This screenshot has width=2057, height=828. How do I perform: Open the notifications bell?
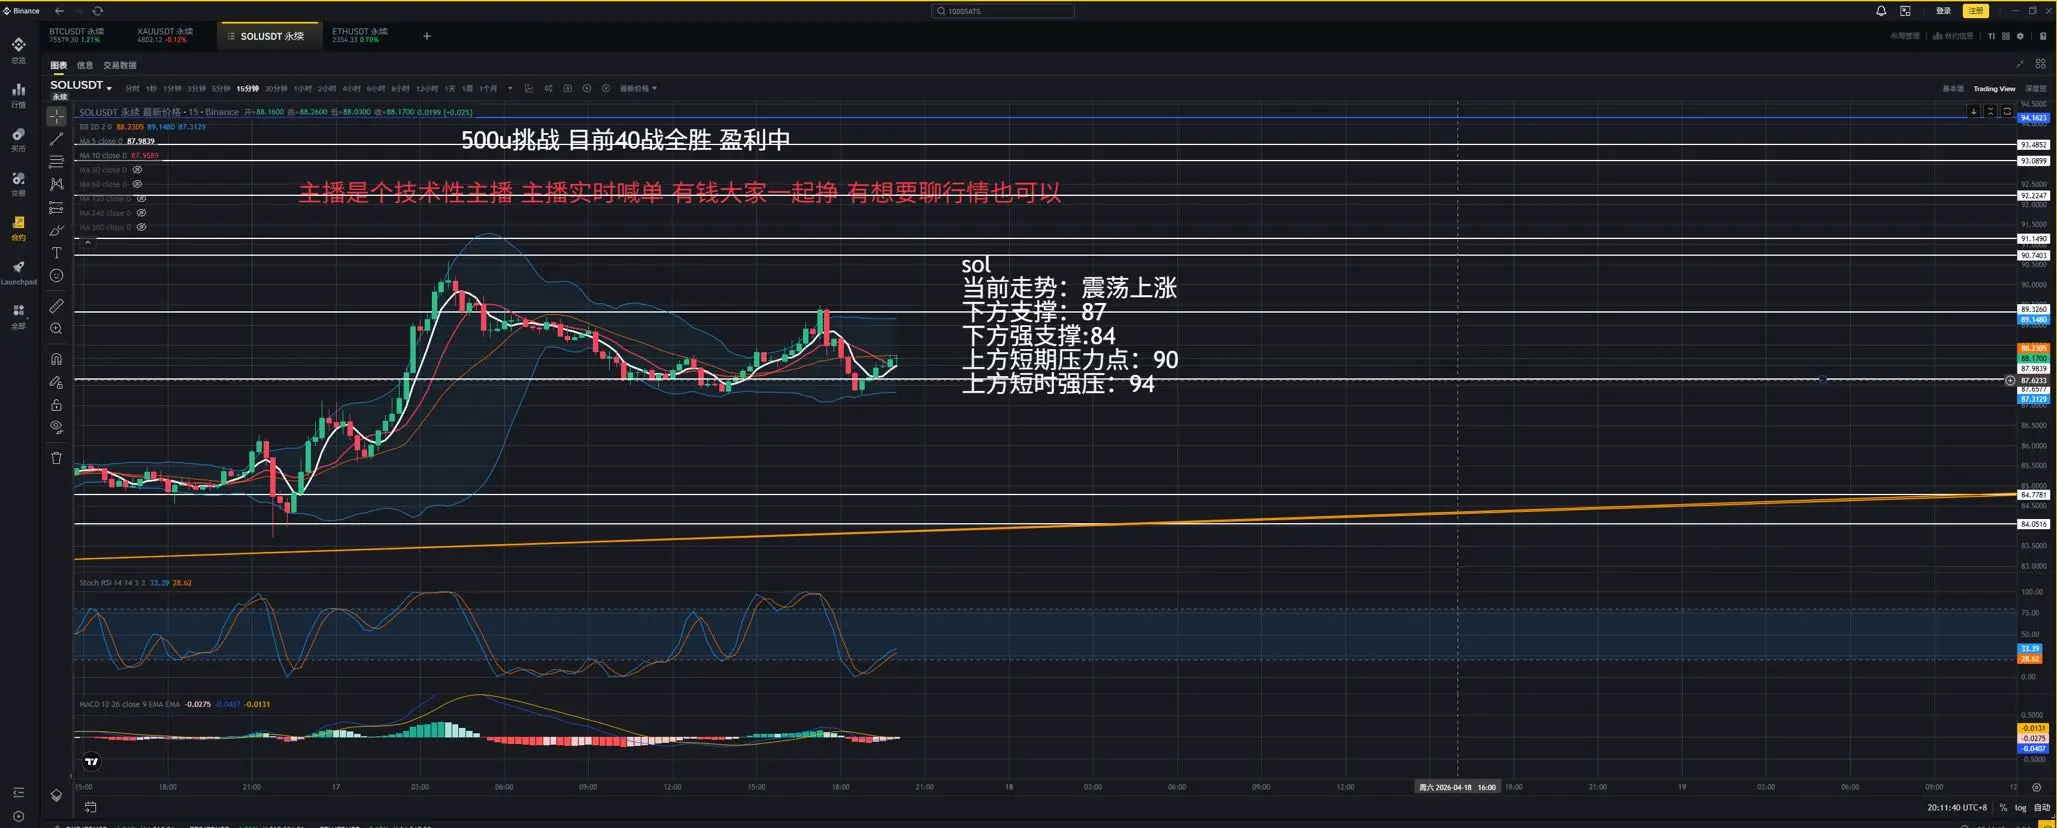pyautogui.click(x=1881, y=11)
